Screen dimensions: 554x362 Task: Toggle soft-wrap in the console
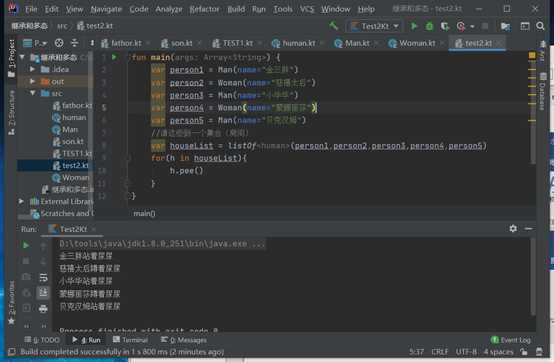coord(43,277)
